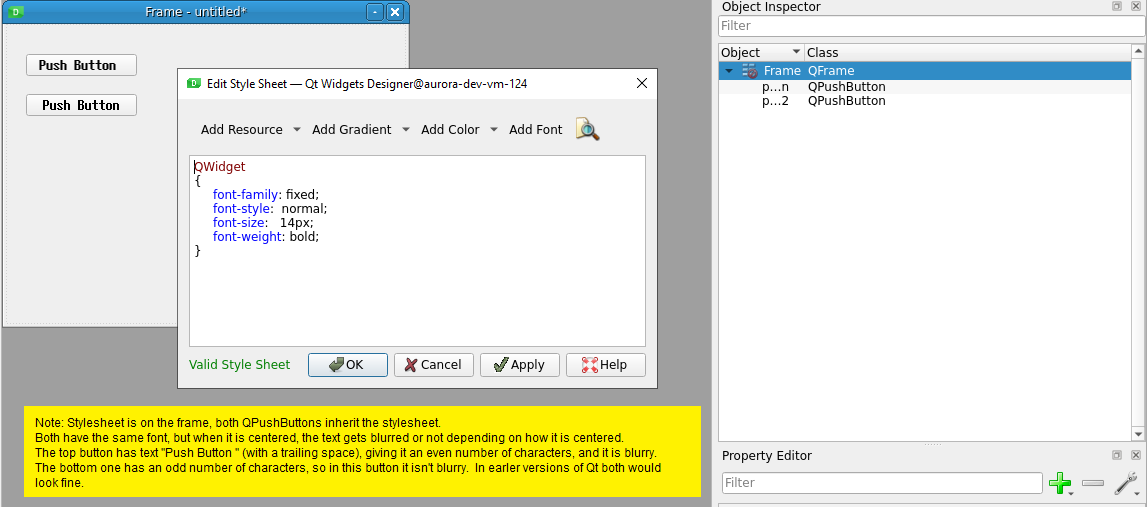Image resolution: width=1147 pixels, height=507 pixels.
Task: Apply the style sheet
Action: point(519,364)
